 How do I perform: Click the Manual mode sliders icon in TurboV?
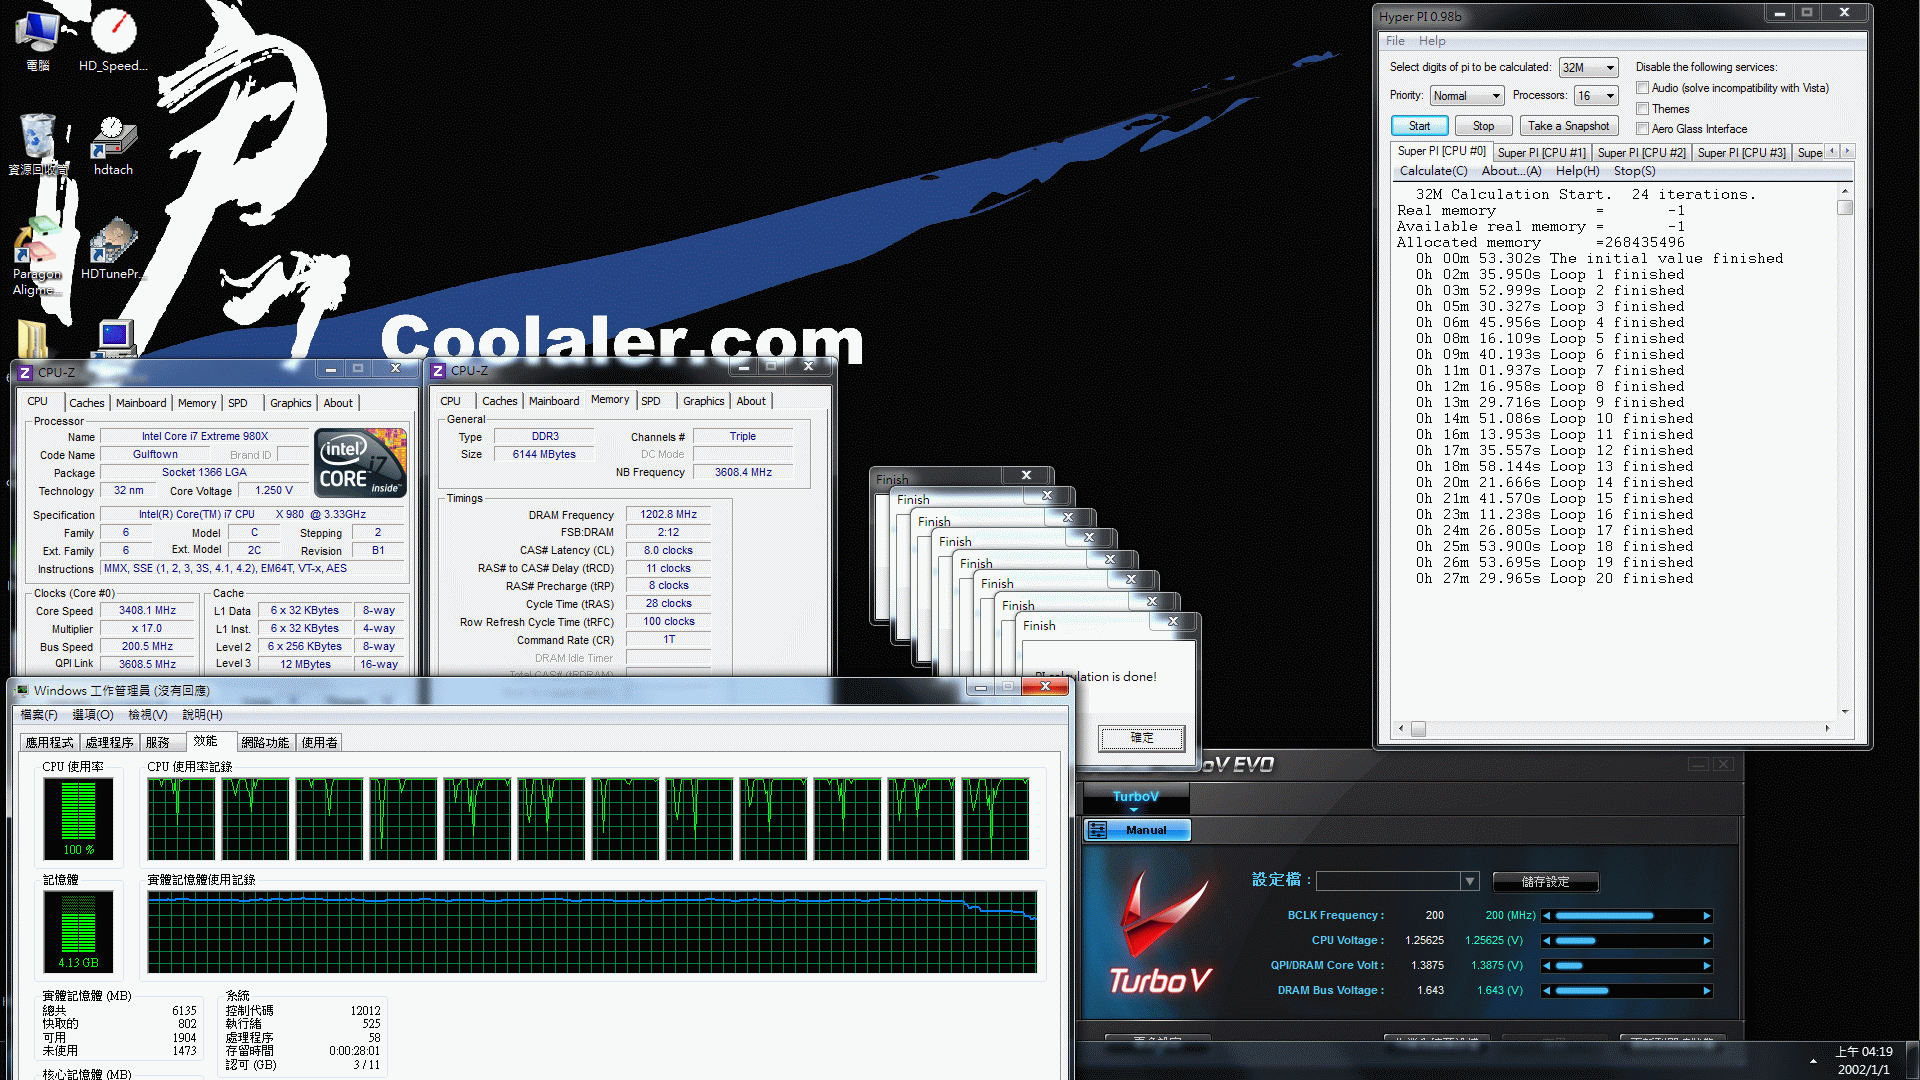1097,830
